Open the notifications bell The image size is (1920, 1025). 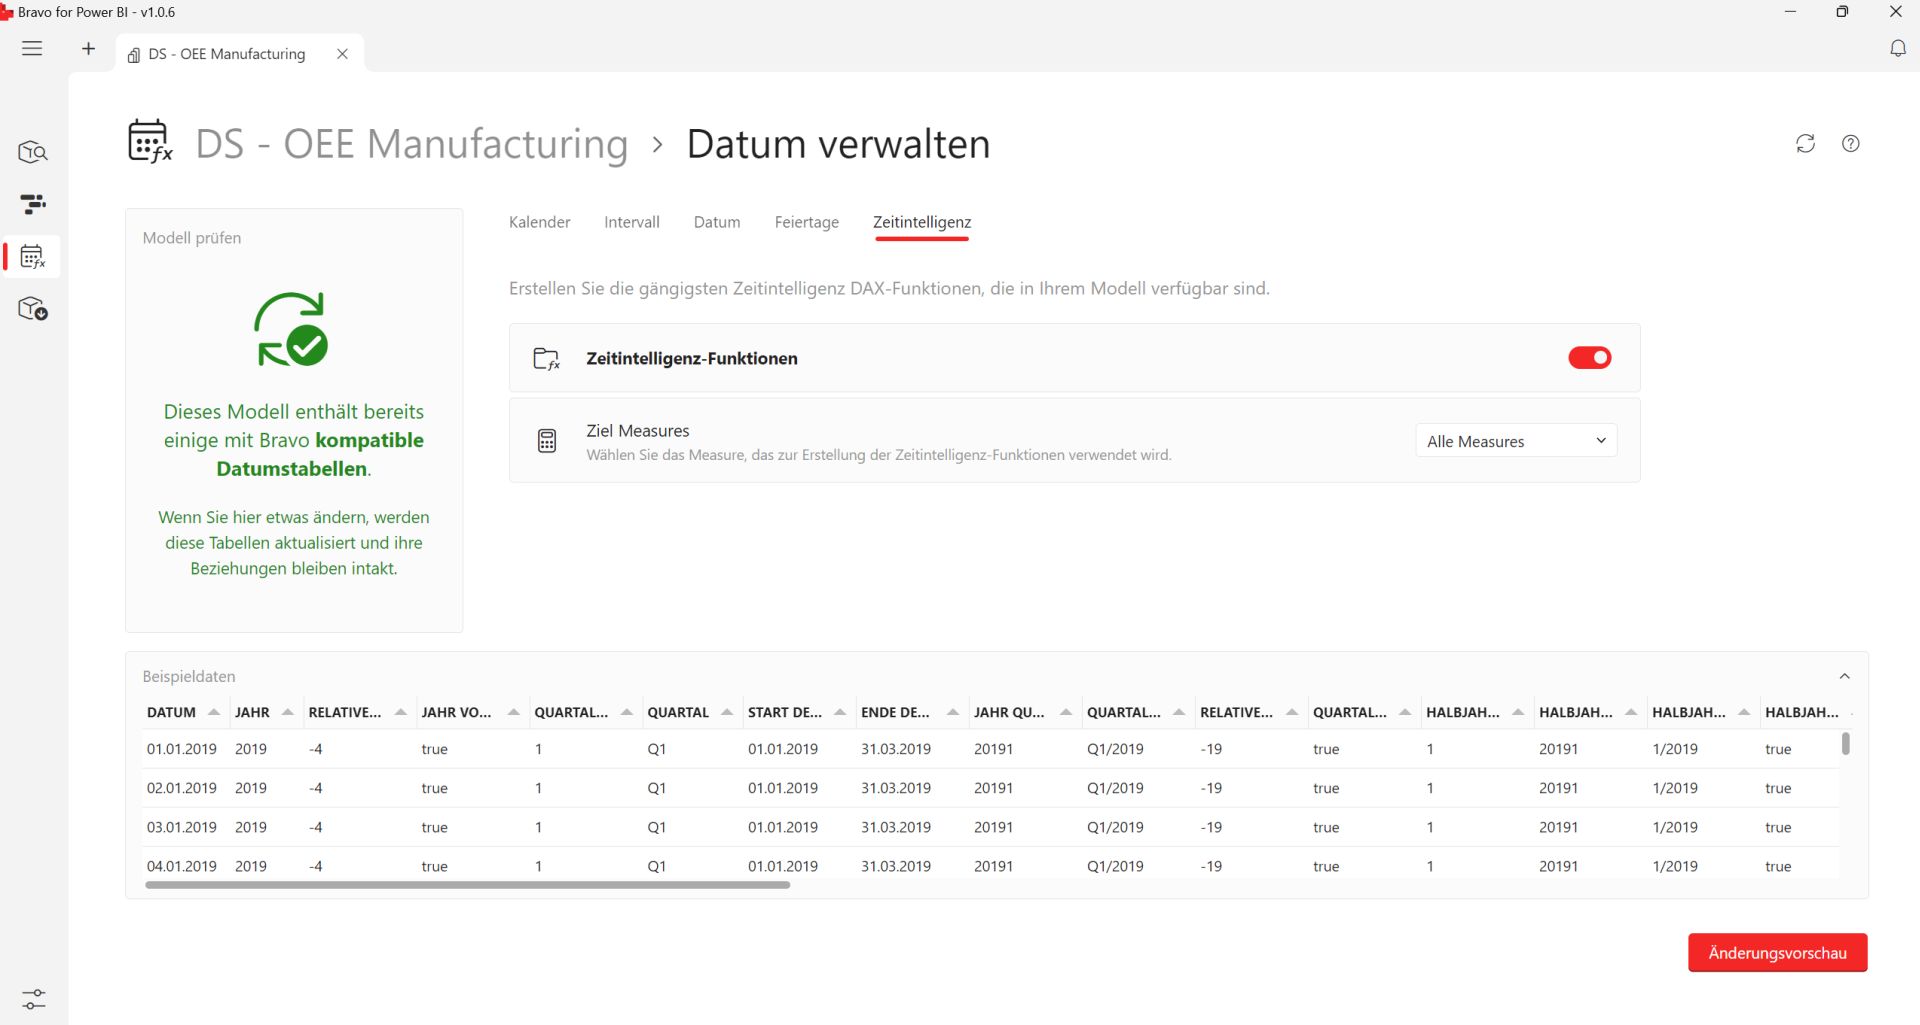click(x=1897, y=48)
